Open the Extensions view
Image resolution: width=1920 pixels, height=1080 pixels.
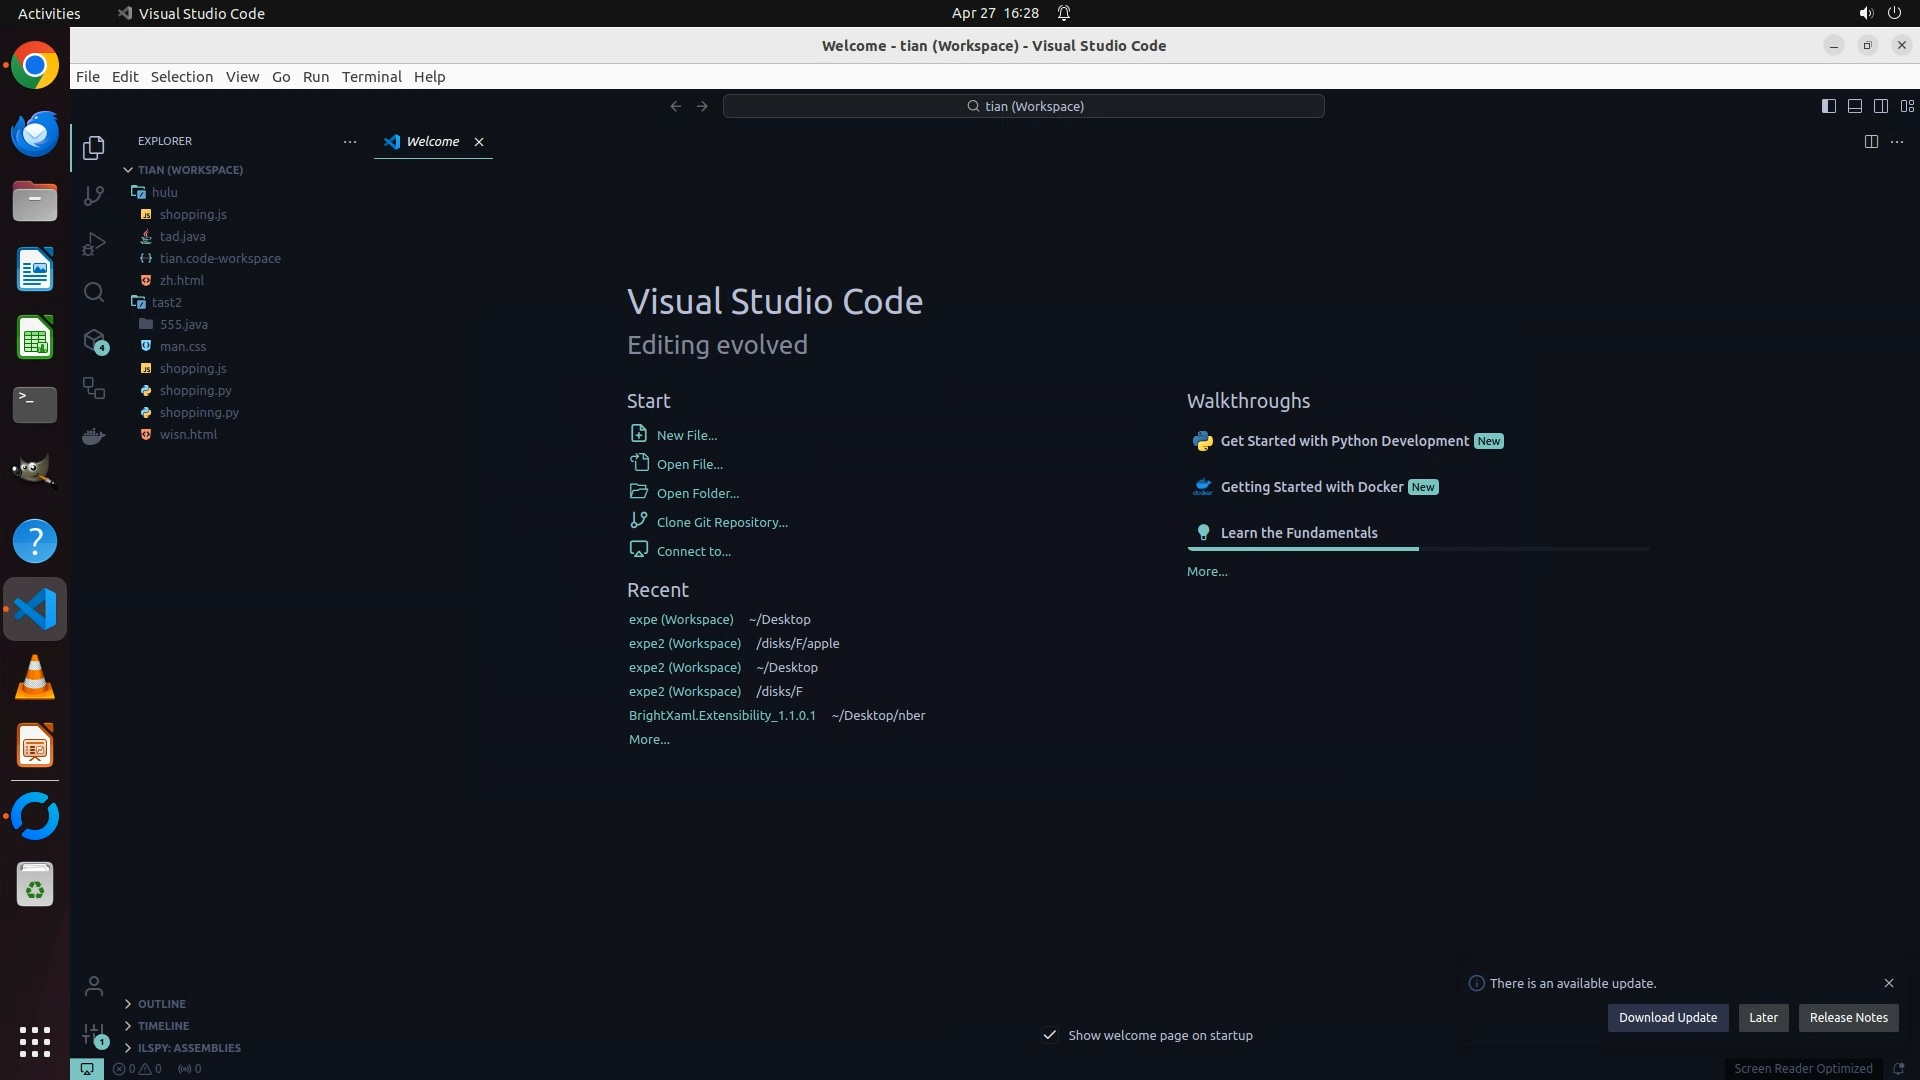point(94,341)
